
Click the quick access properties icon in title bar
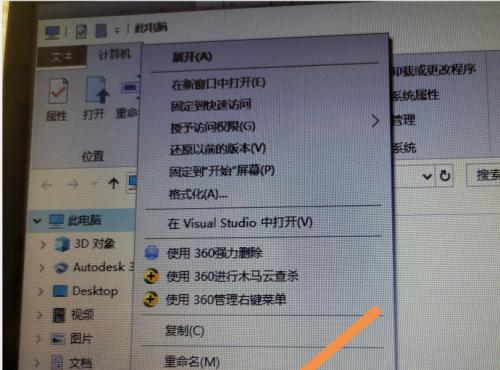click(81, 32)
